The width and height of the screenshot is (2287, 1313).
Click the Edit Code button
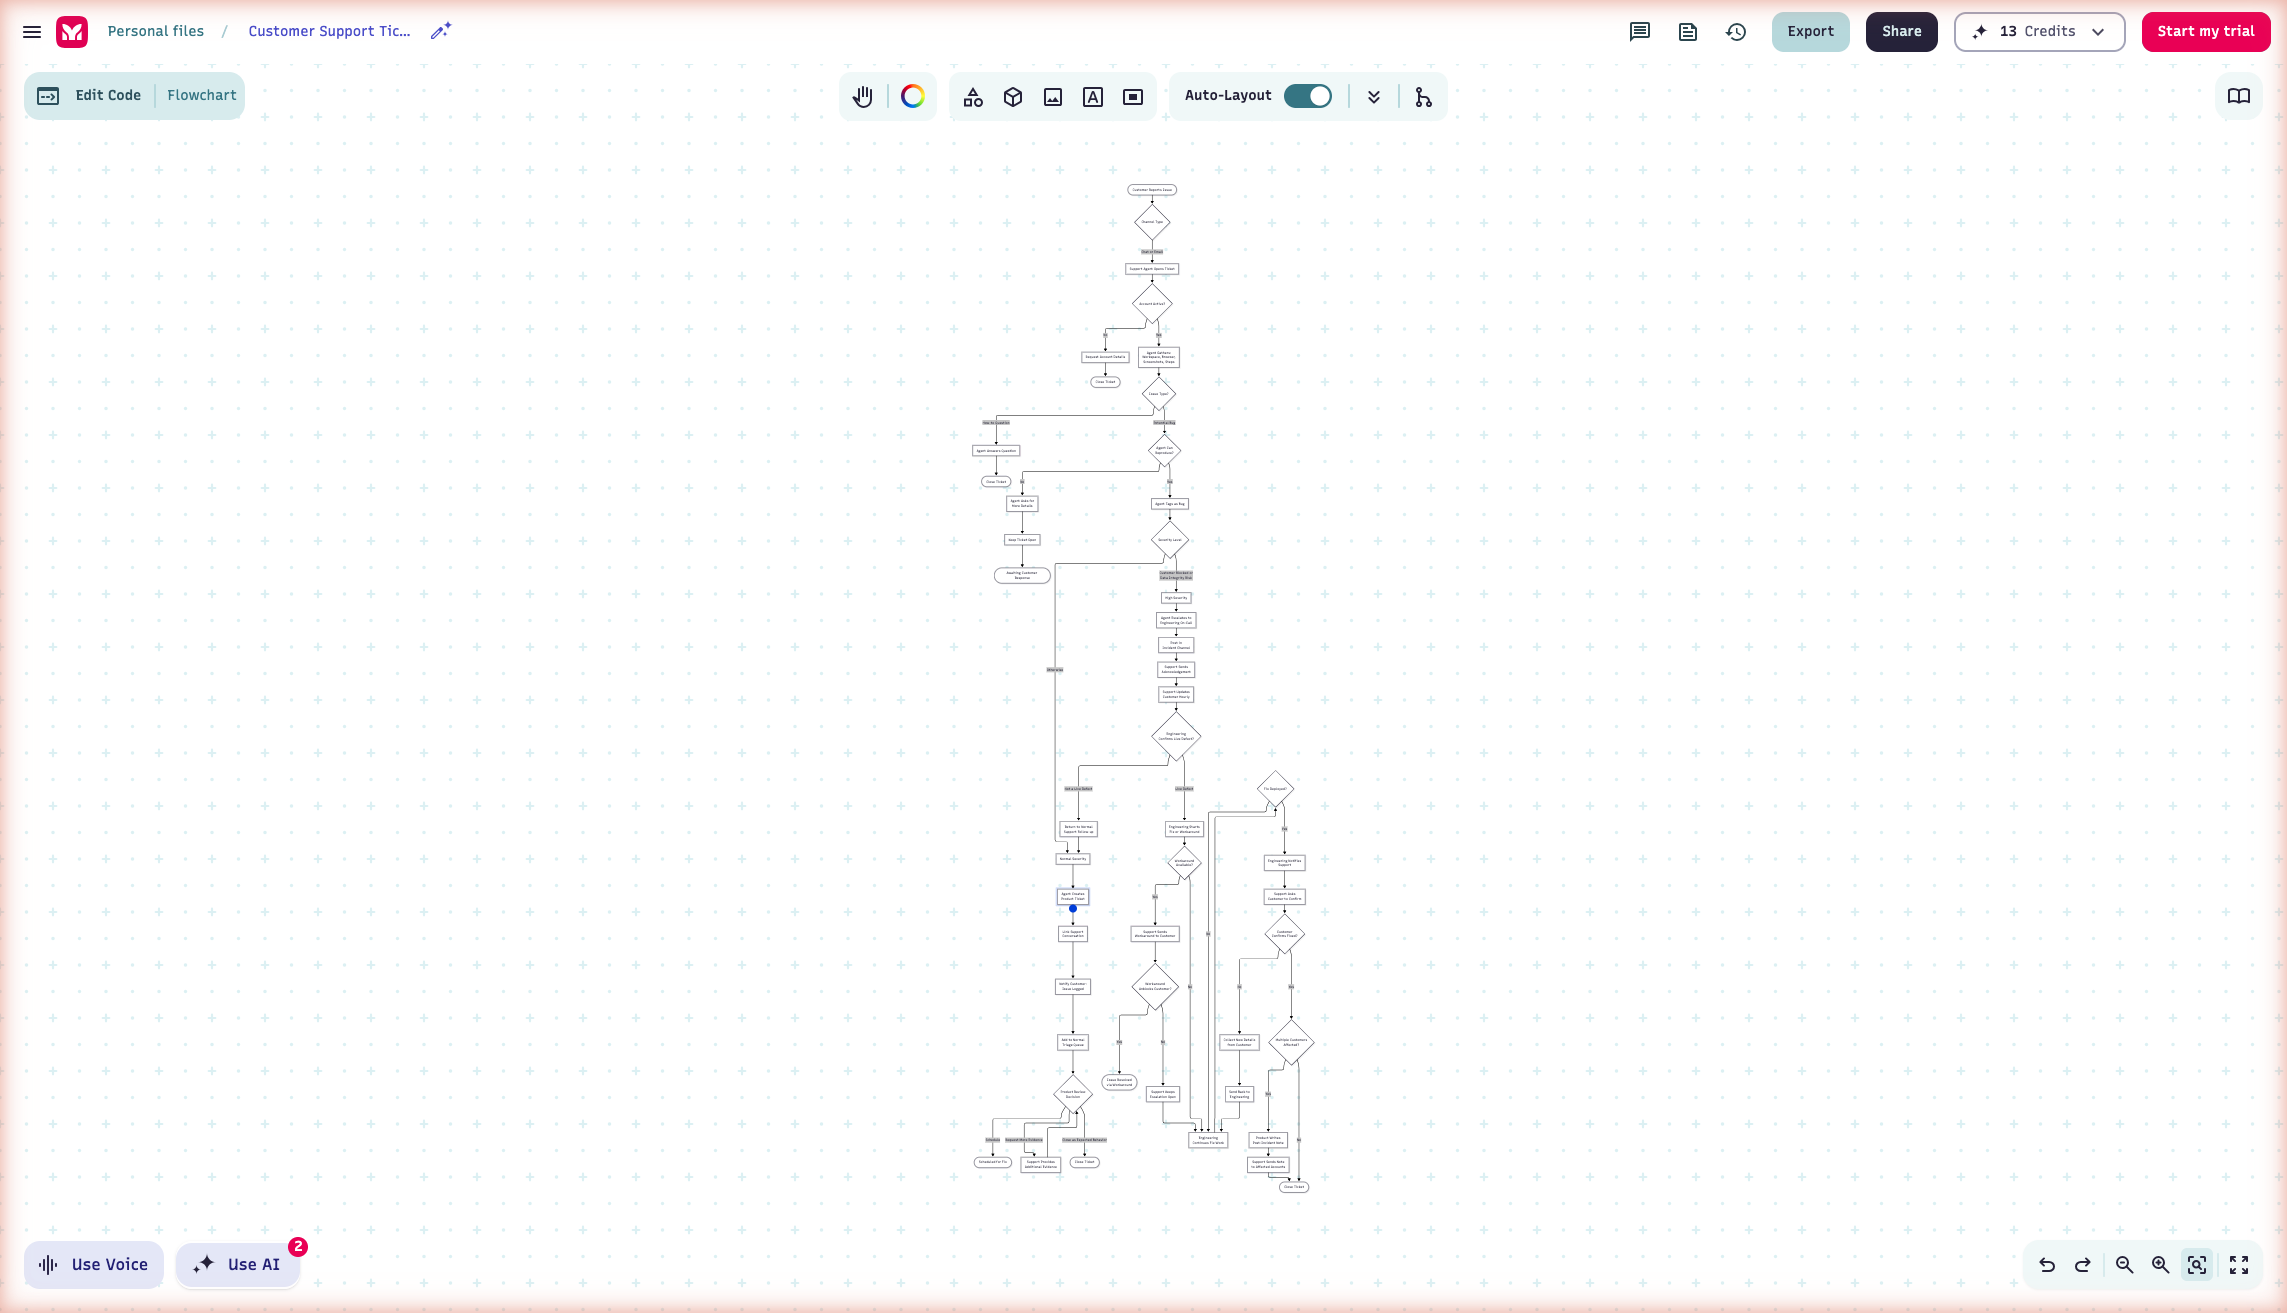[x=90, y=96]
